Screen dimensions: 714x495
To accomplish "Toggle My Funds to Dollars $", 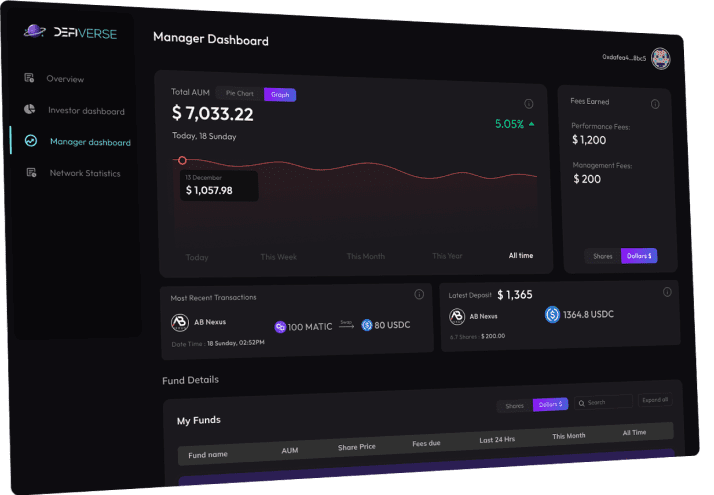I will point(550,404).
